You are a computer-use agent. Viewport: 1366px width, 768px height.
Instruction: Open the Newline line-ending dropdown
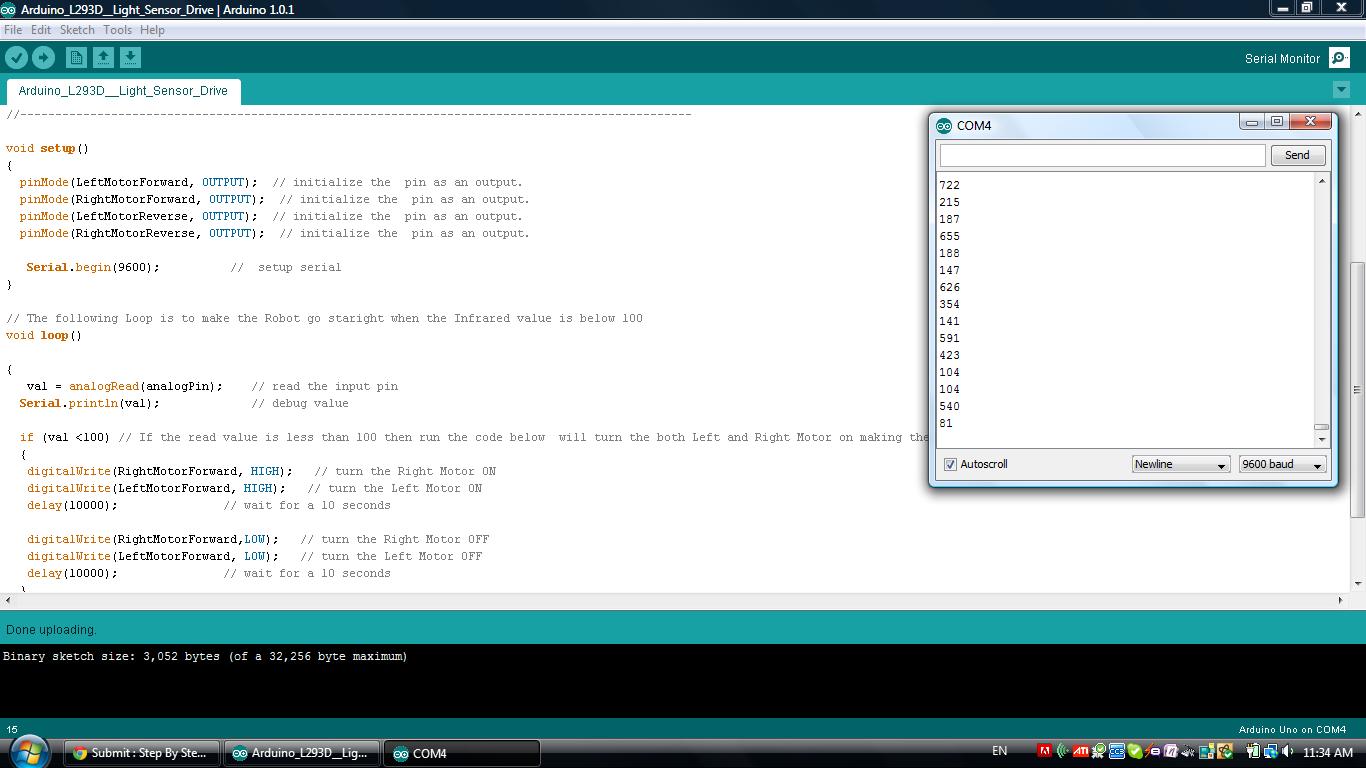pos(1180,464)
